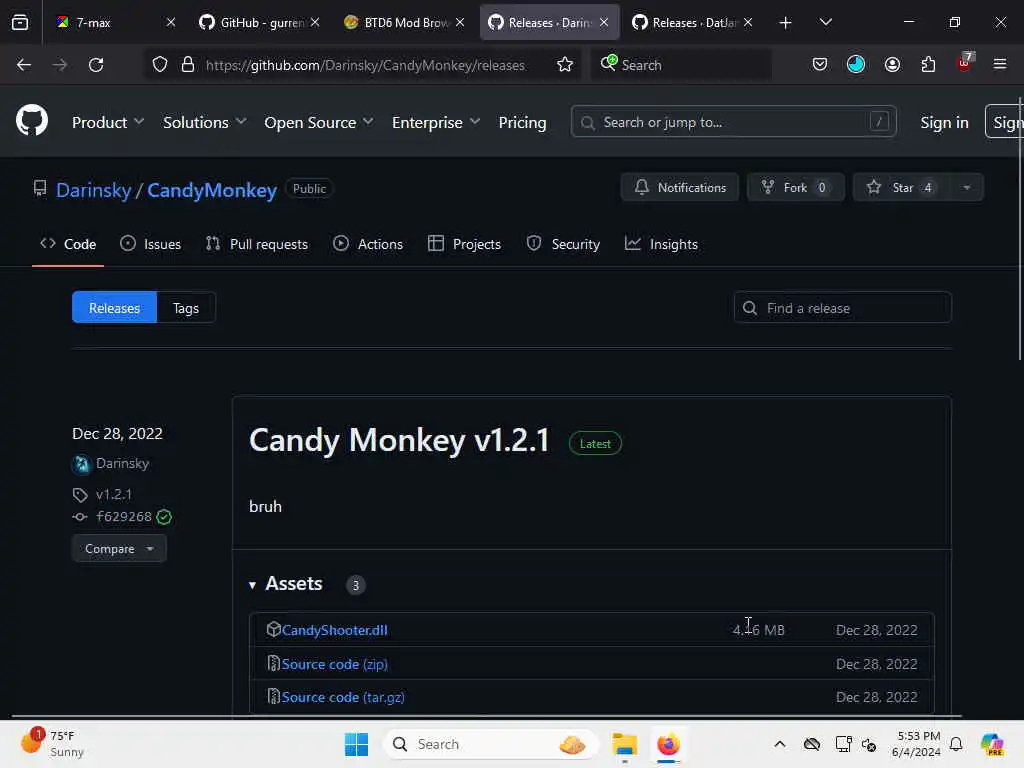Click the GitHub logo home icon

(31, 121)
